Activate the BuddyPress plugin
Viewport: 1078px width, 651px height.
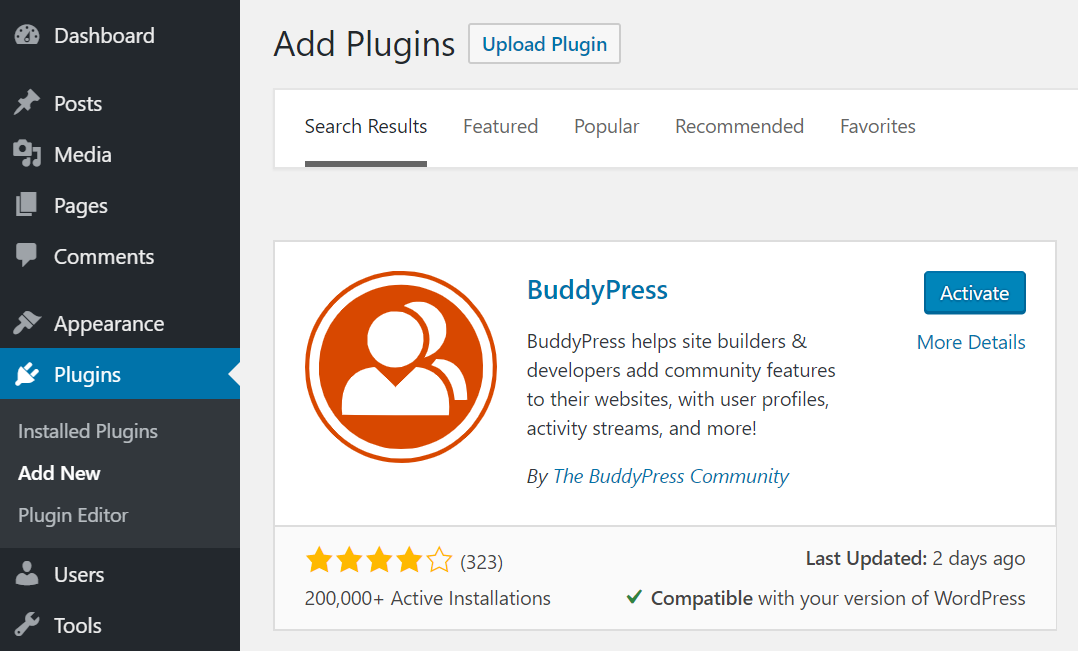pyautogui.click(x=974, y=292)
